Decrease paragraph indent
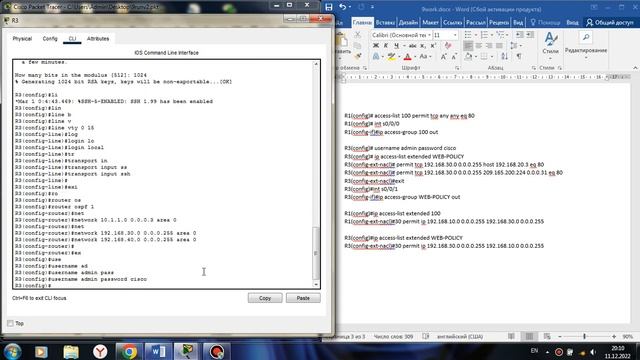The width and height of the screenshot is (640, 360). tap(520, 35)
